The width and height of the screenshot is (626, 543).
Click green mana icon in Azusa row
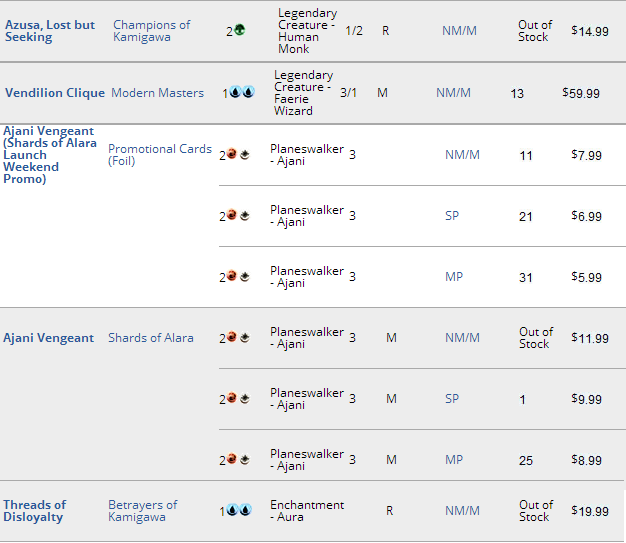coord(240,30)
